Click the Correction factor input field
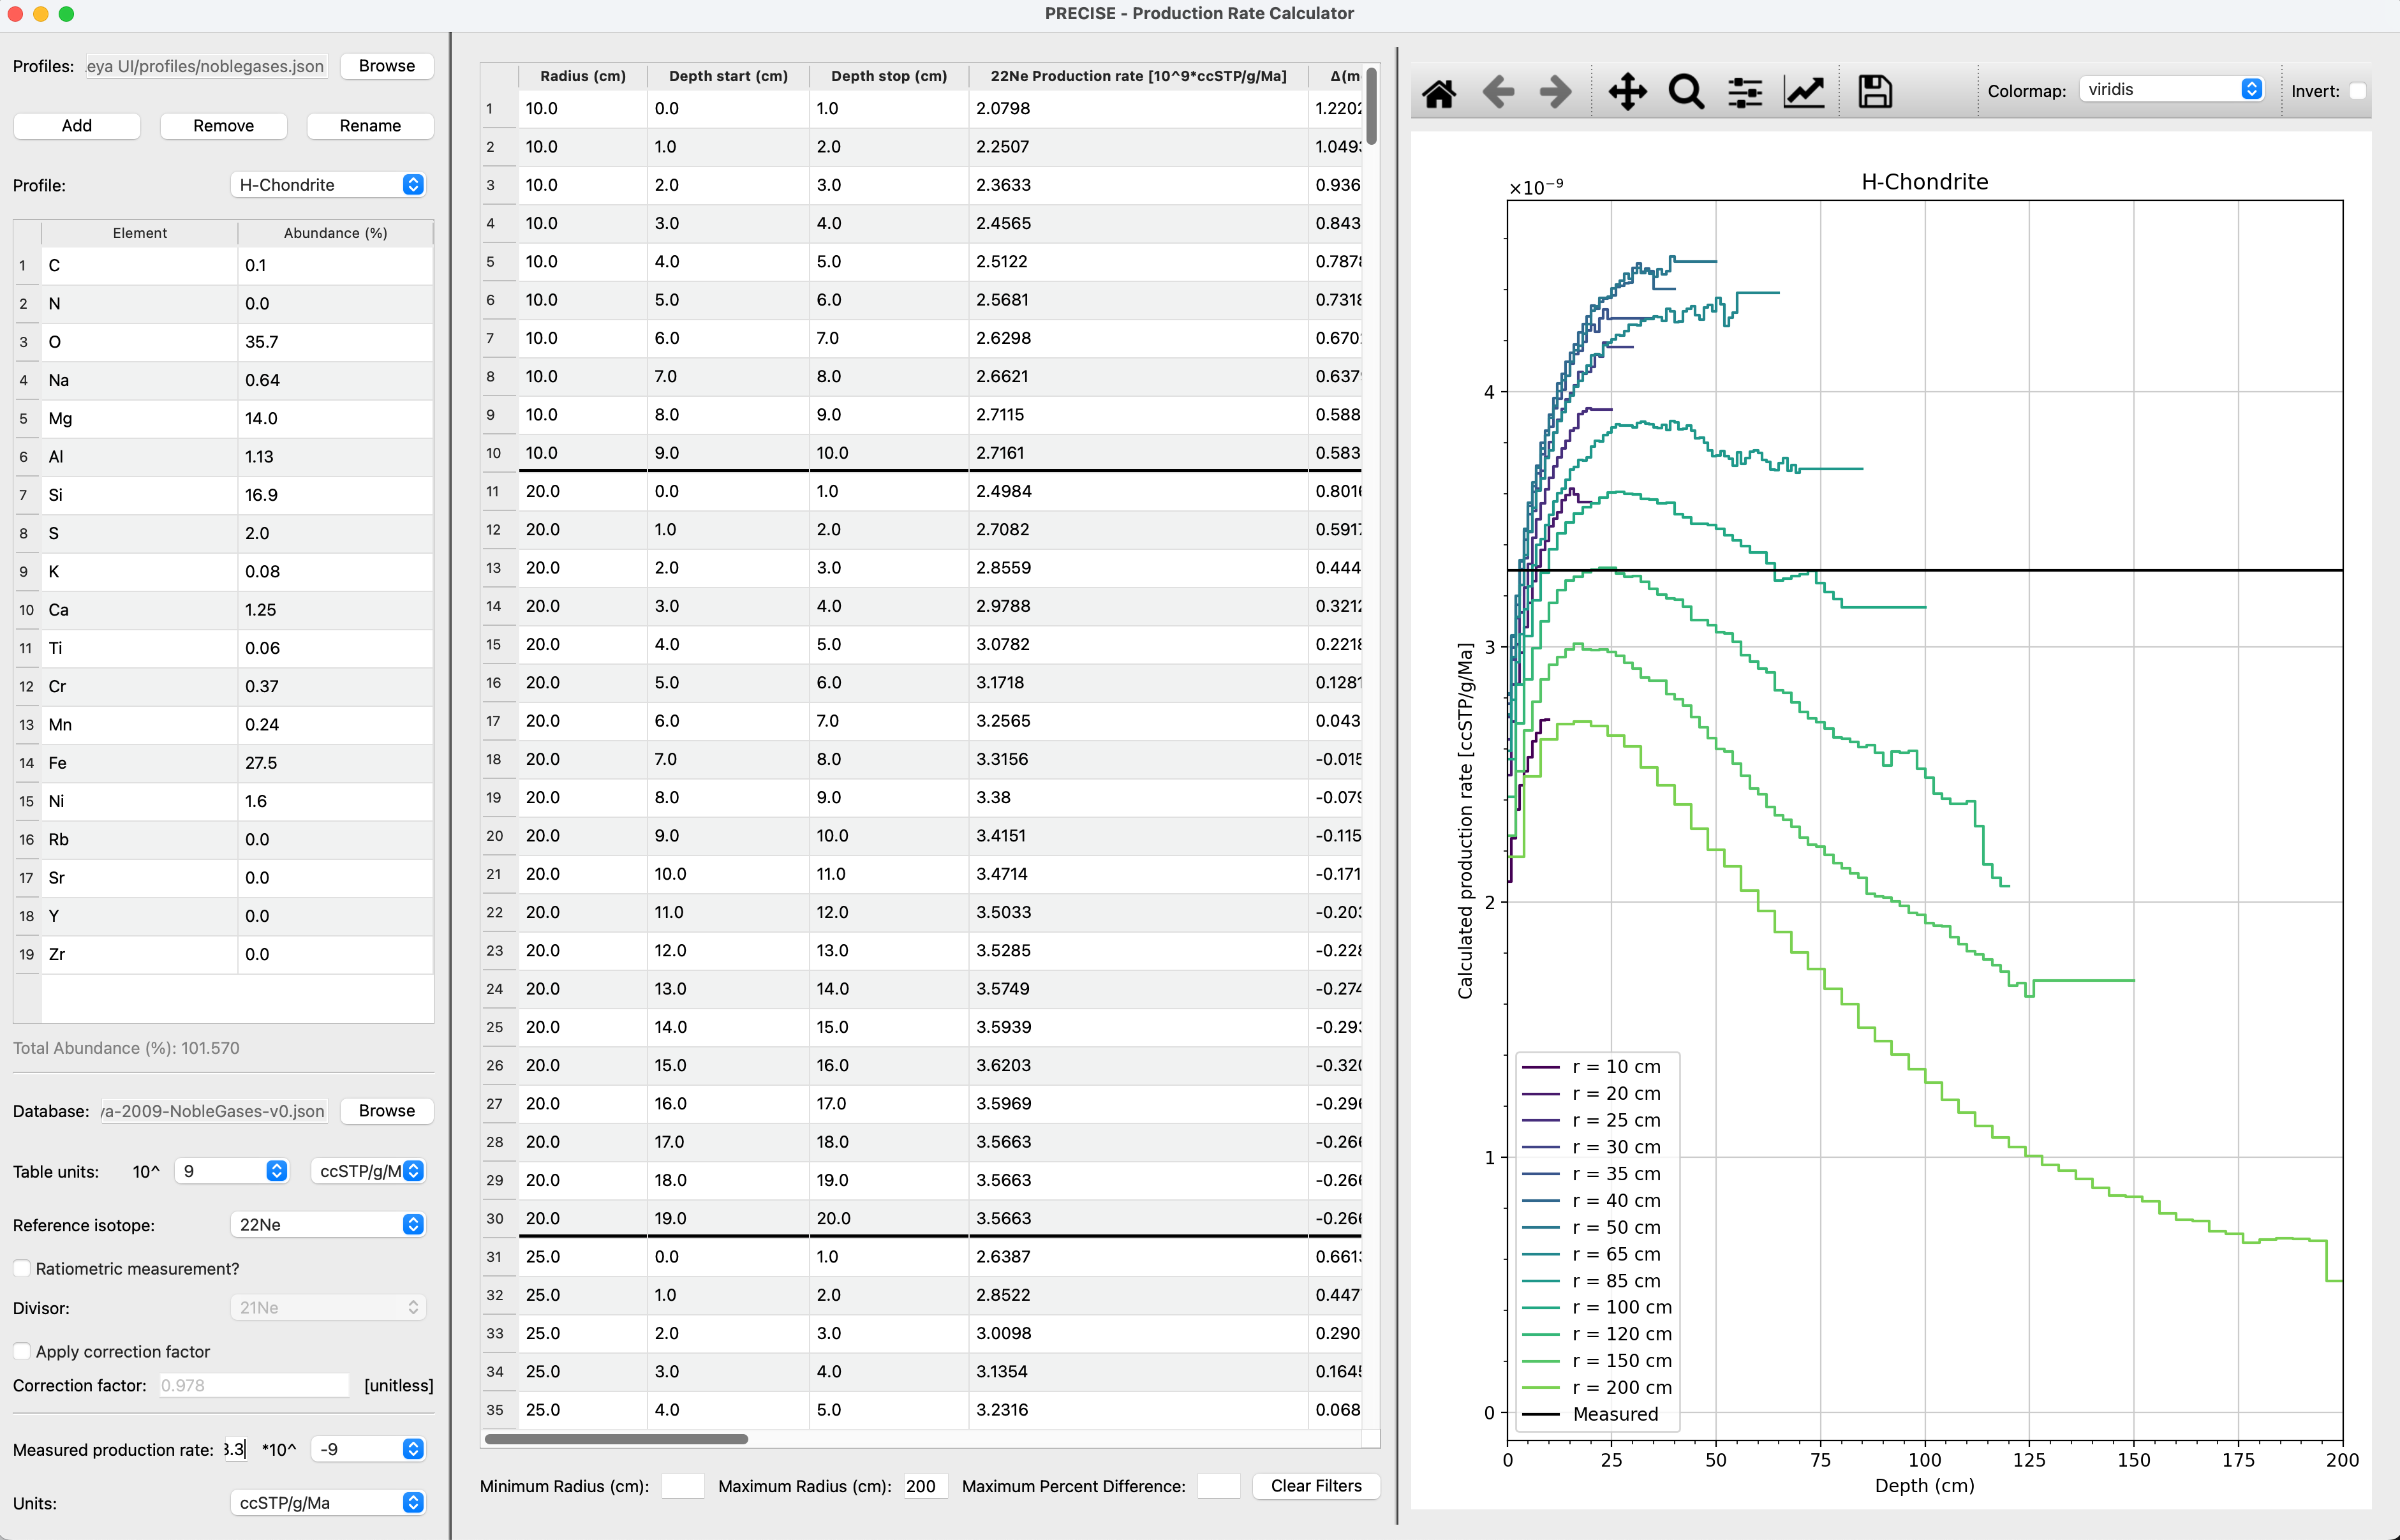 [254, 1385]
